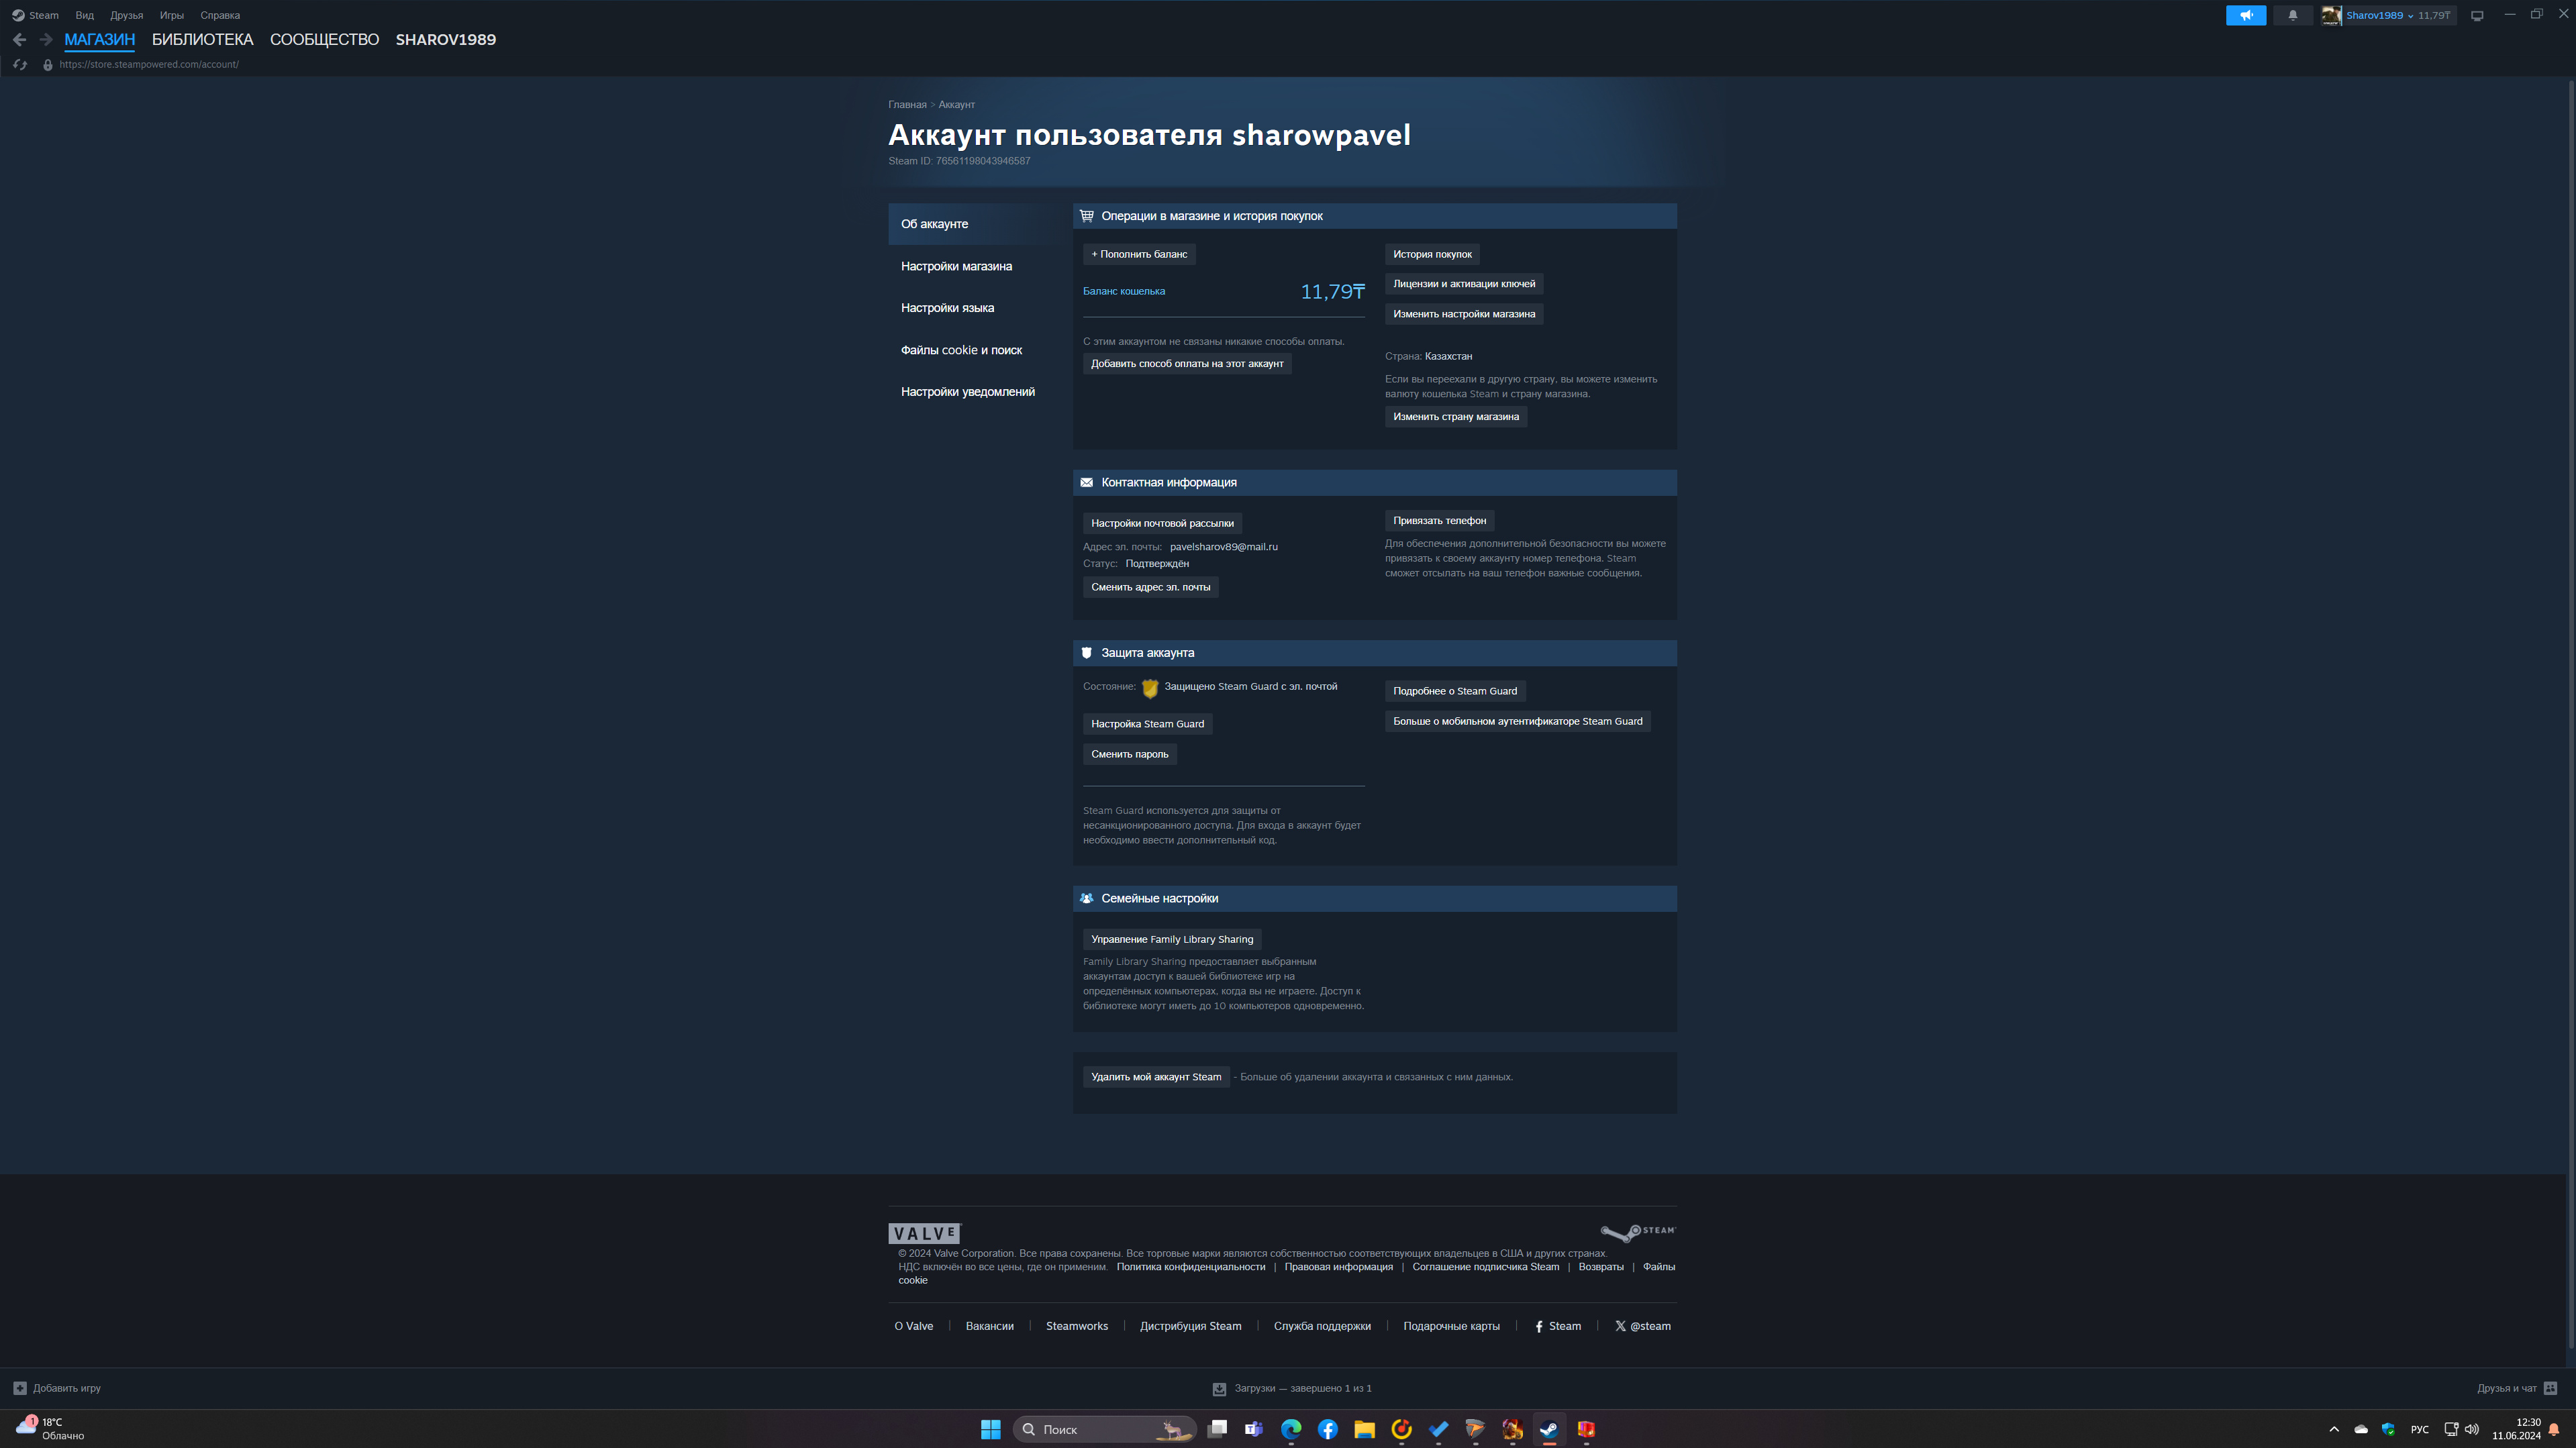Open Microsoft Edge from taskbar

(1291, 1430)
